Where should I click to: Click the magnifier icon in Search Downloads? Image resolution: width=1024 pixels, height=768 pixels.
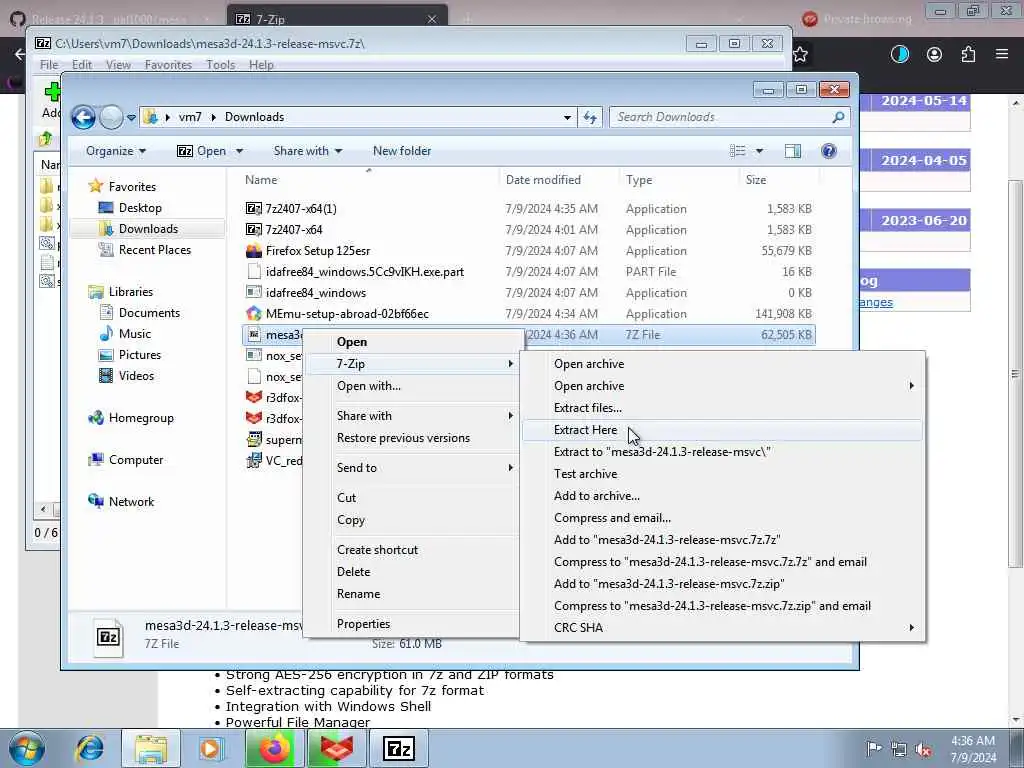pyautogui.click(x=838, y=118)
